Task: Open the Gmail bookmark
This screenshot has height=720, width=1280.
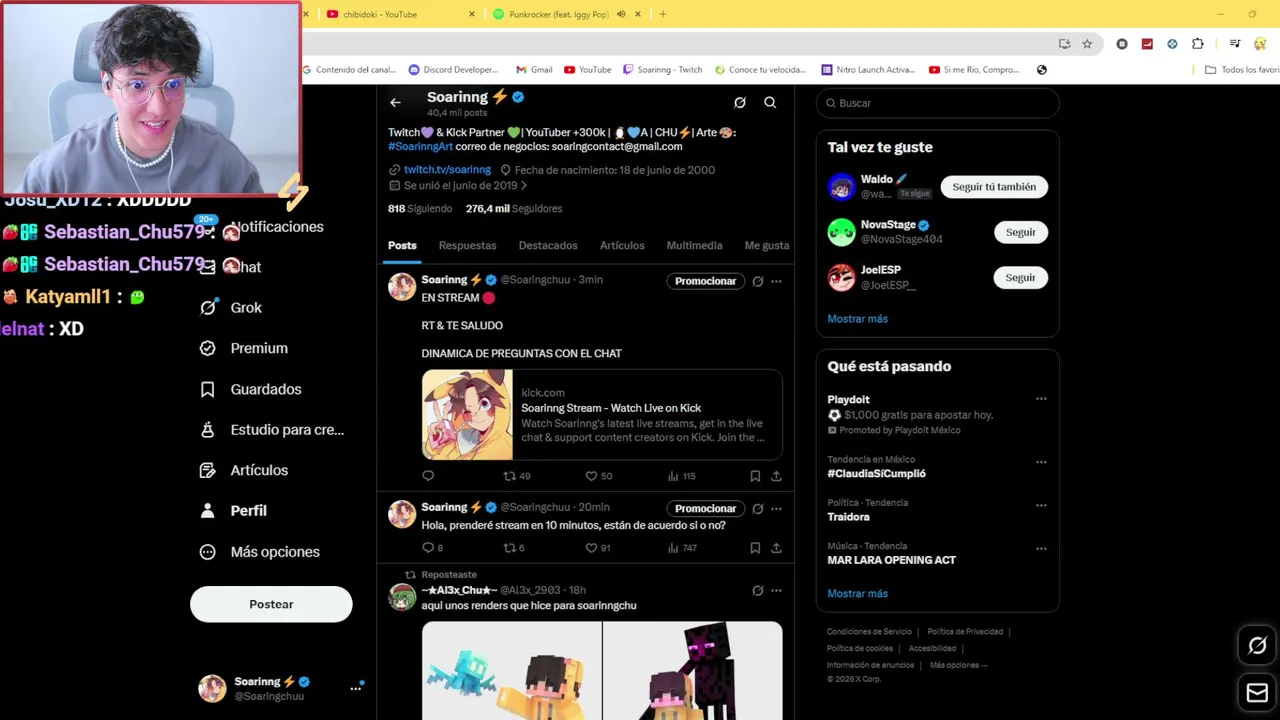Action: click(x=534, y=70)
